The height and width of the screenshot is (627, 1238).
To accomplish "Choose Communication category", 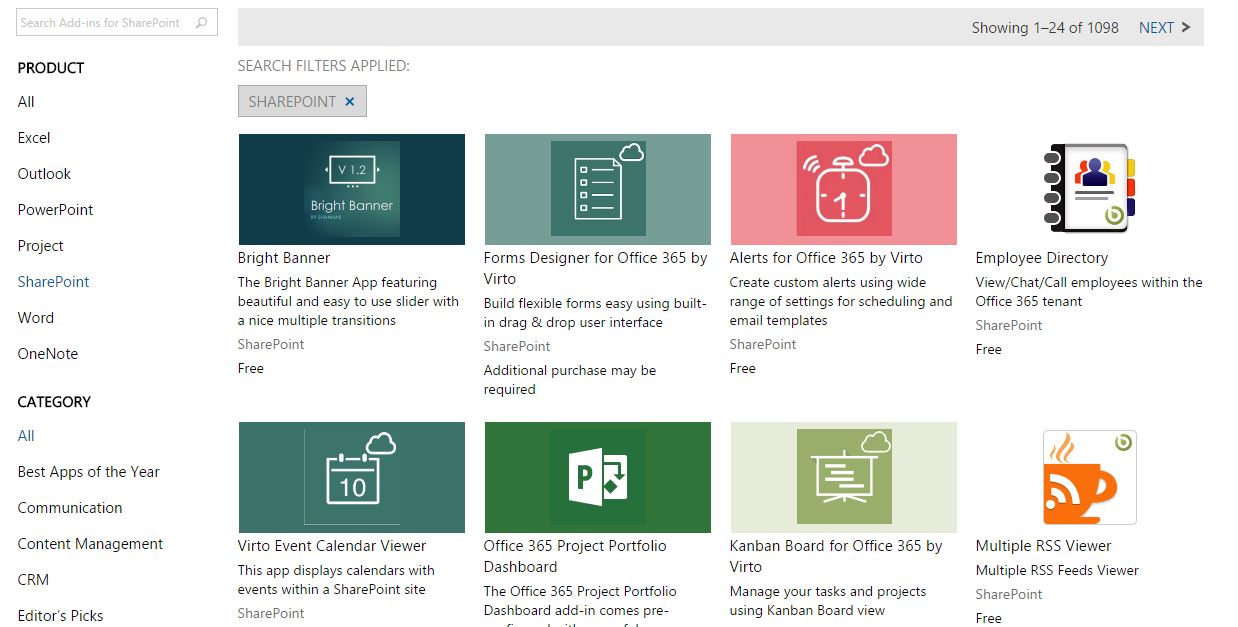I will 70,508.
